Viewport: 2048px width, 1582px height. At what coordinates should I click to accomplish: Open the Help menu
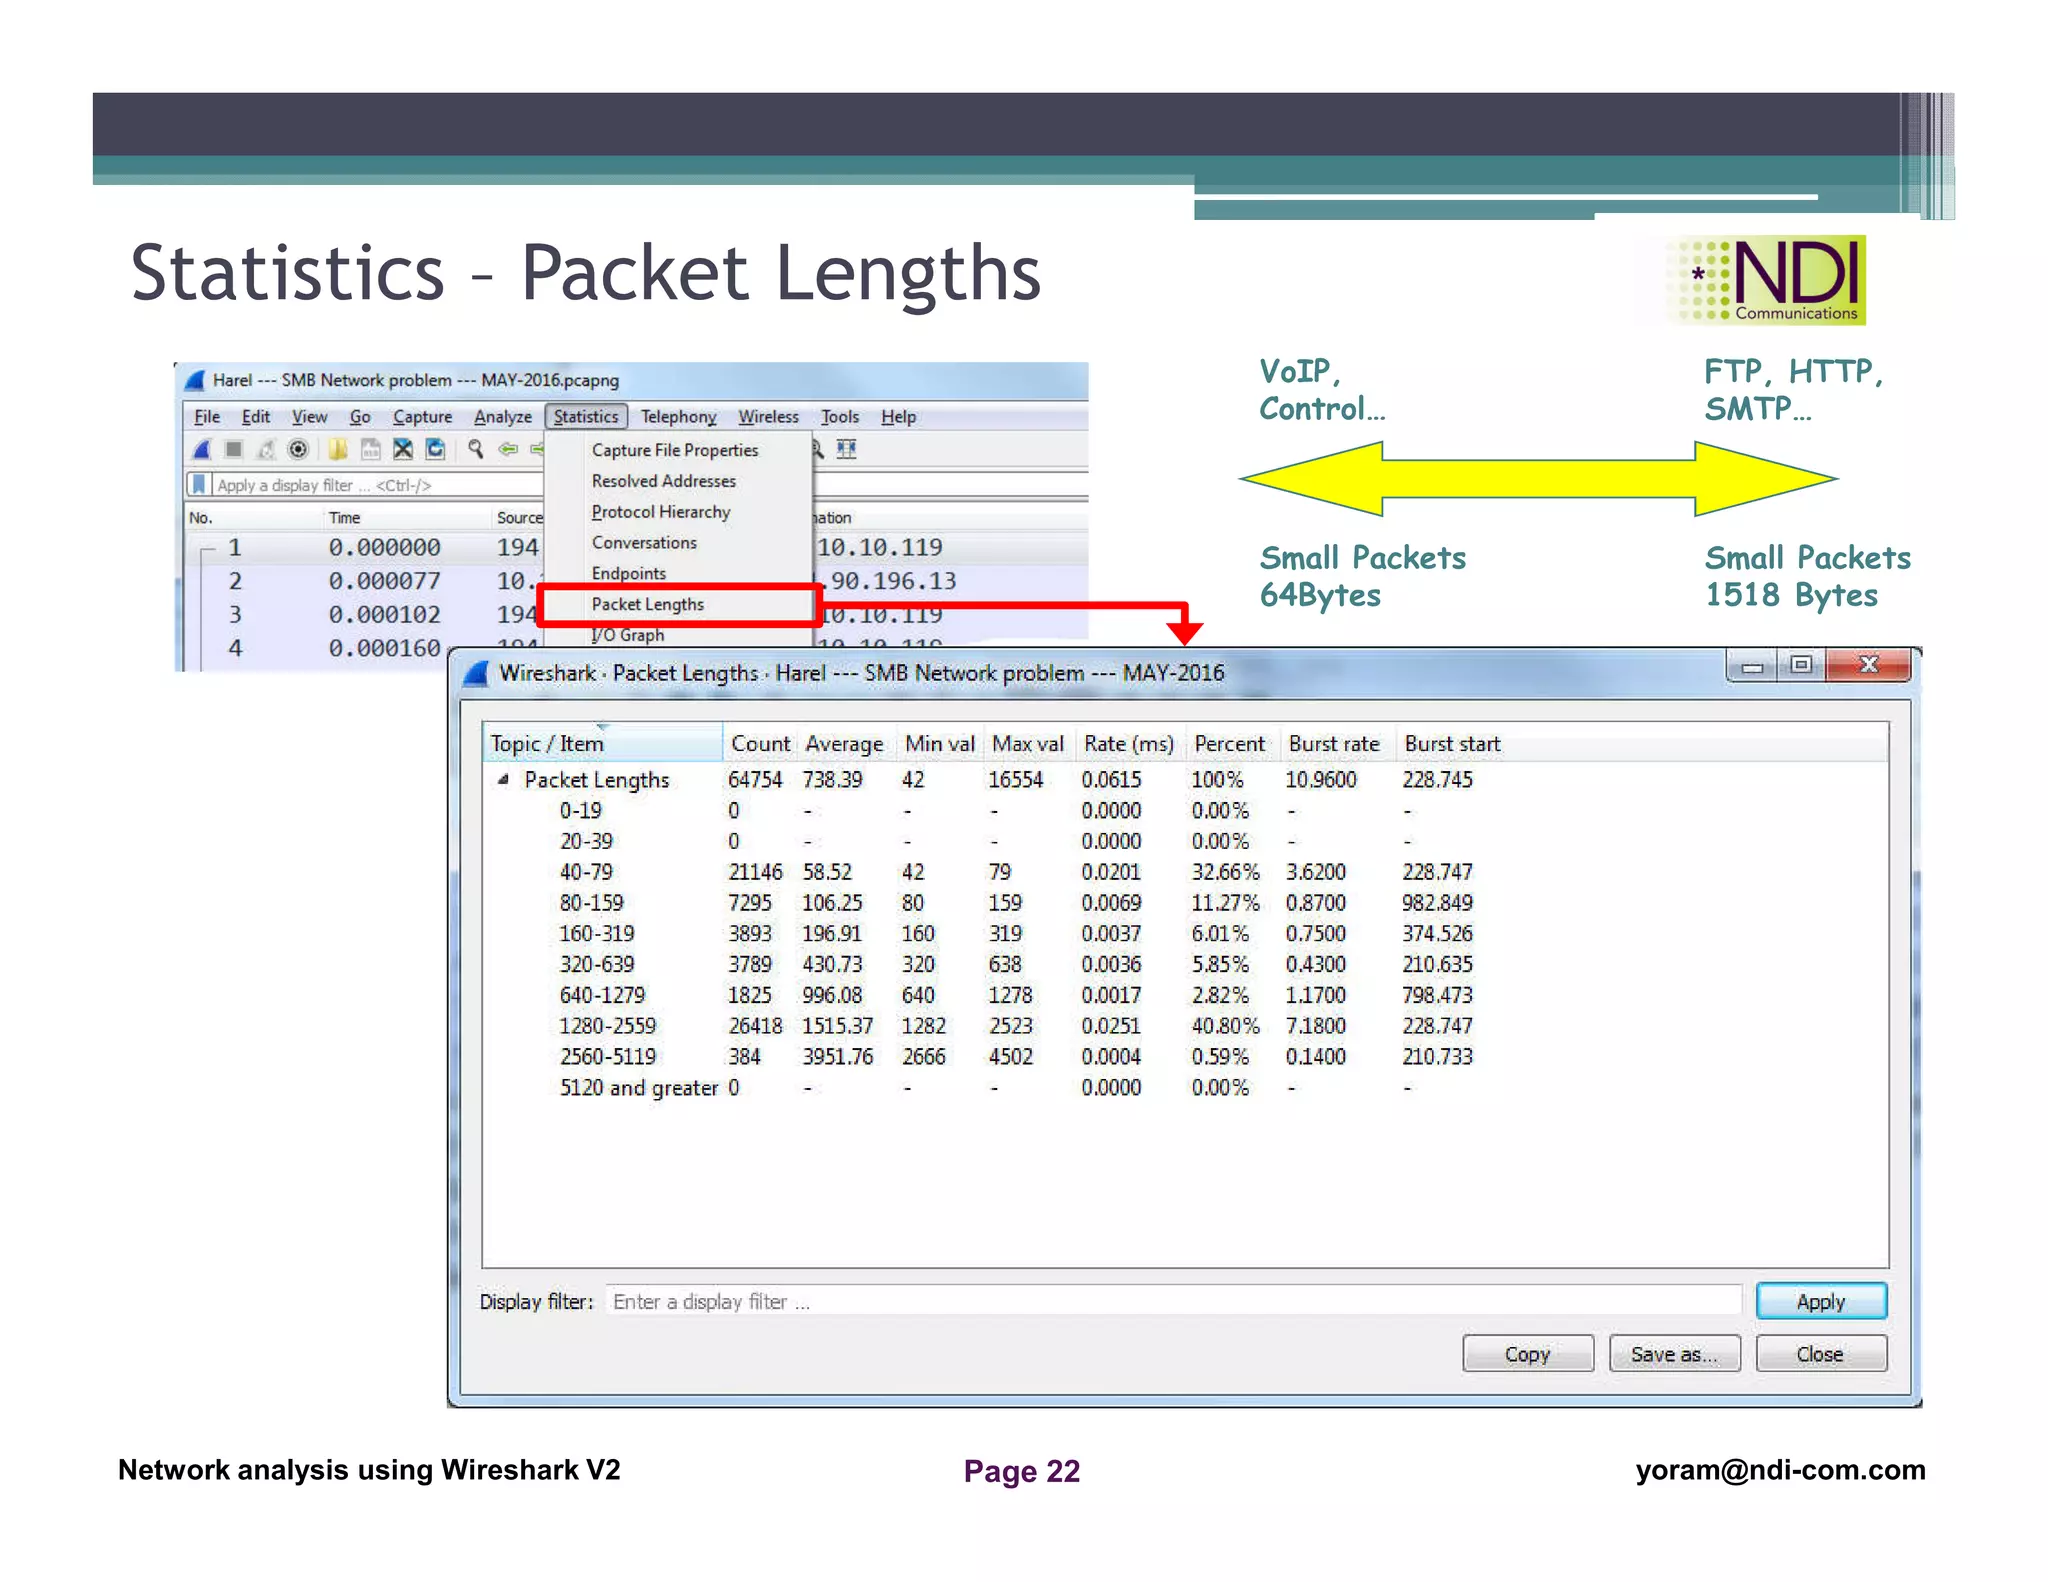pyautogui.click(x=898, y=417)
